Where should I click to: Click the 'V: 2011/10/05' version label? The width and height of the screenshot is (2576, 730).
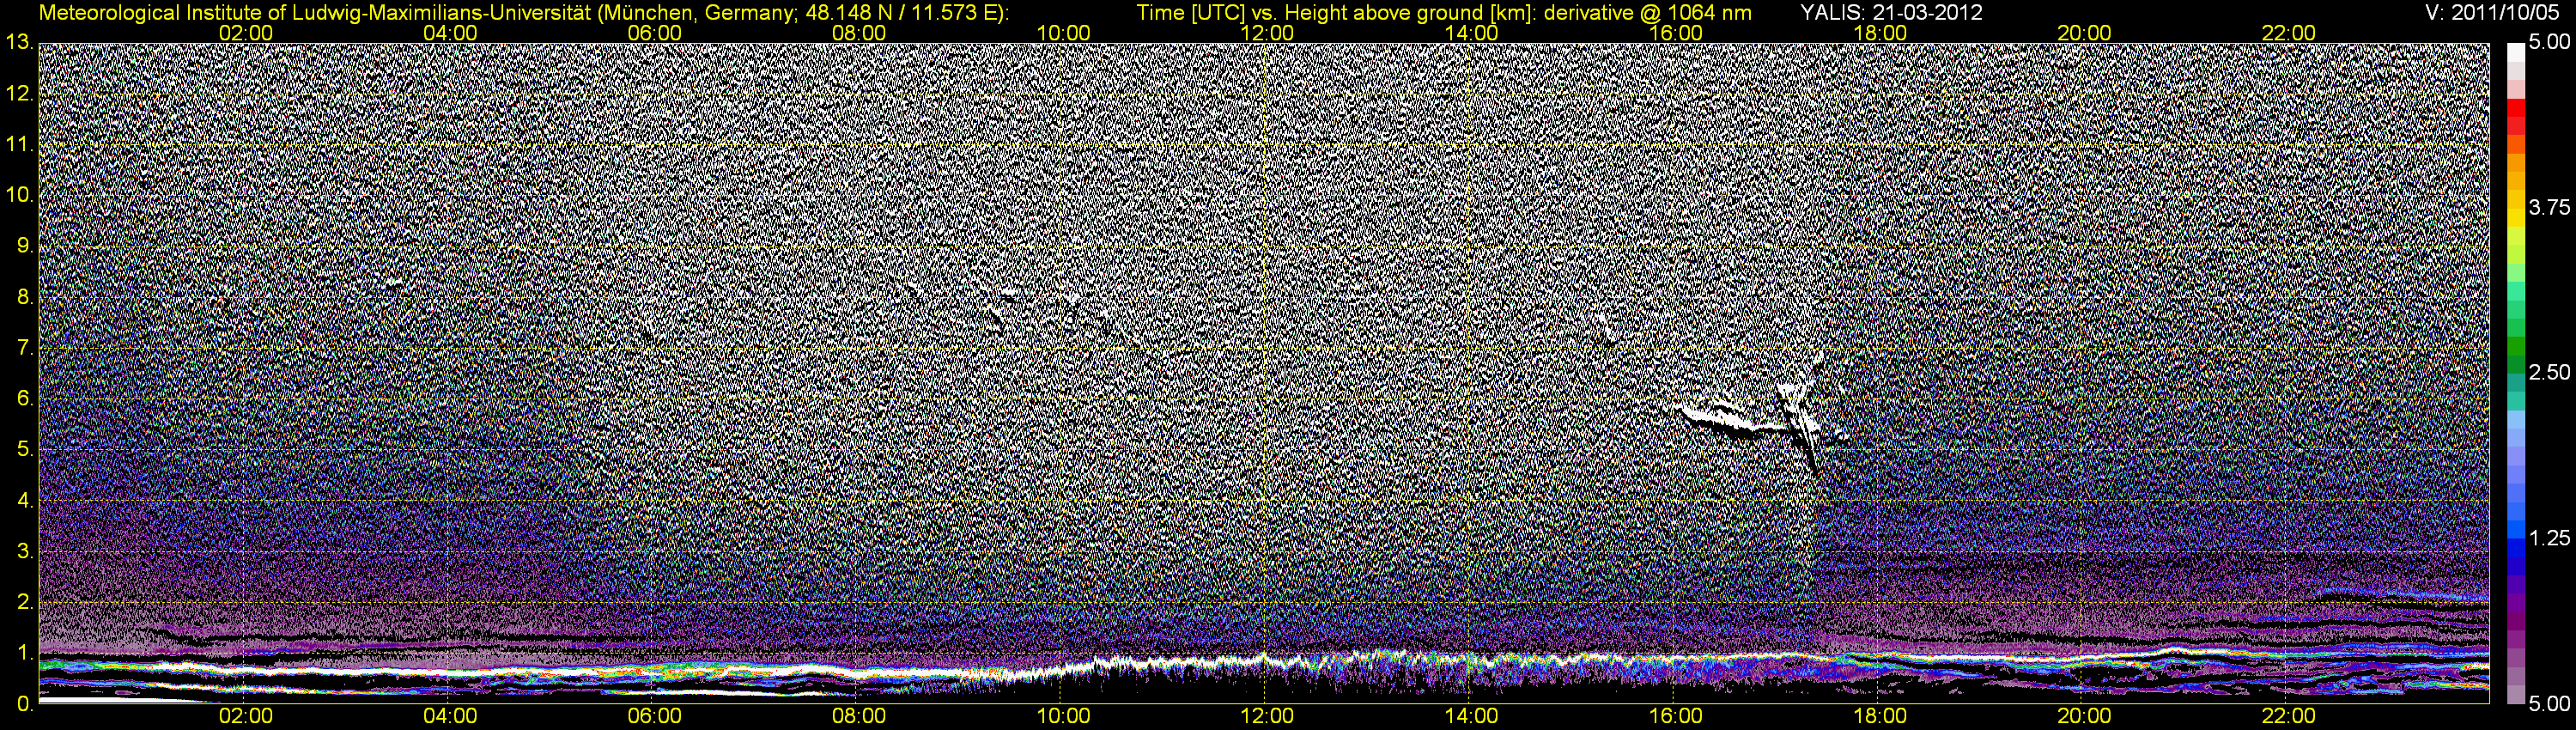pos(2491,12)
